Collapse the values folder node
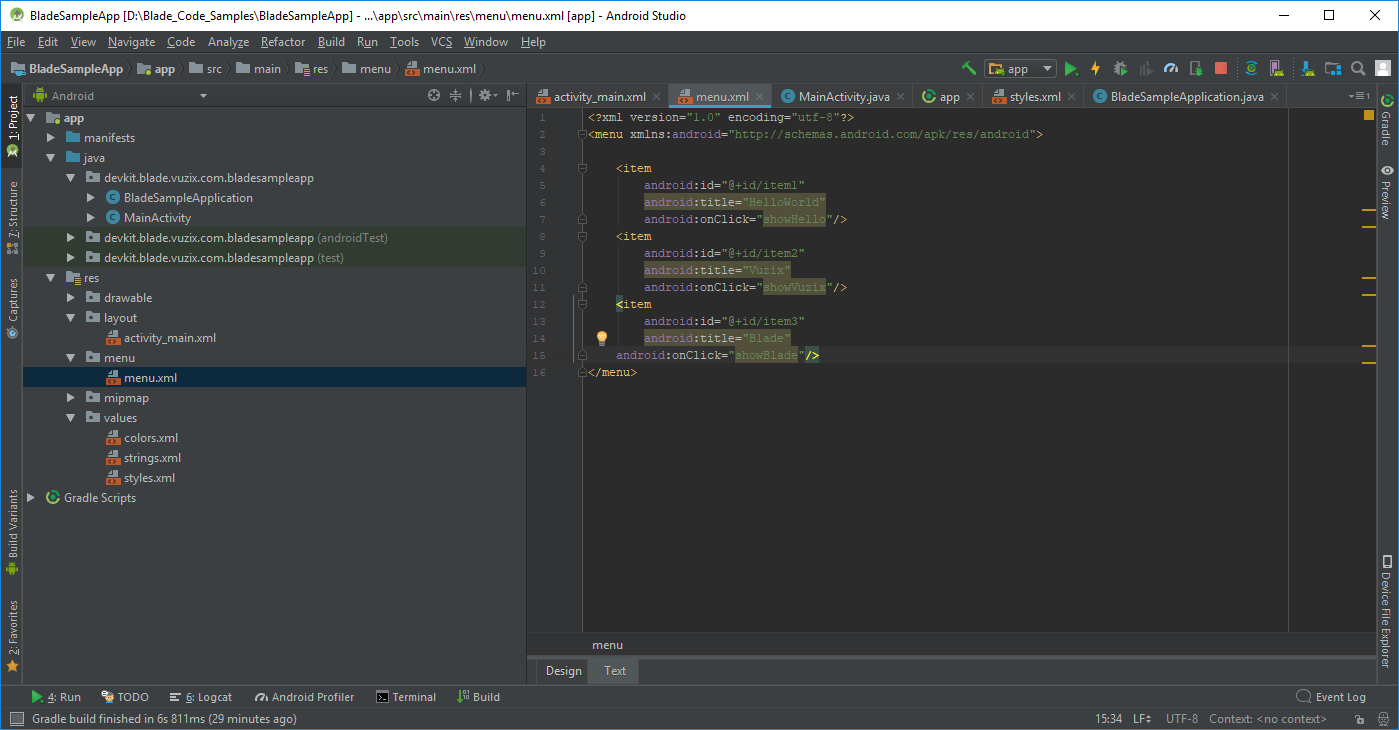This screenshot has height=730, width=1399. coord(71,418)
